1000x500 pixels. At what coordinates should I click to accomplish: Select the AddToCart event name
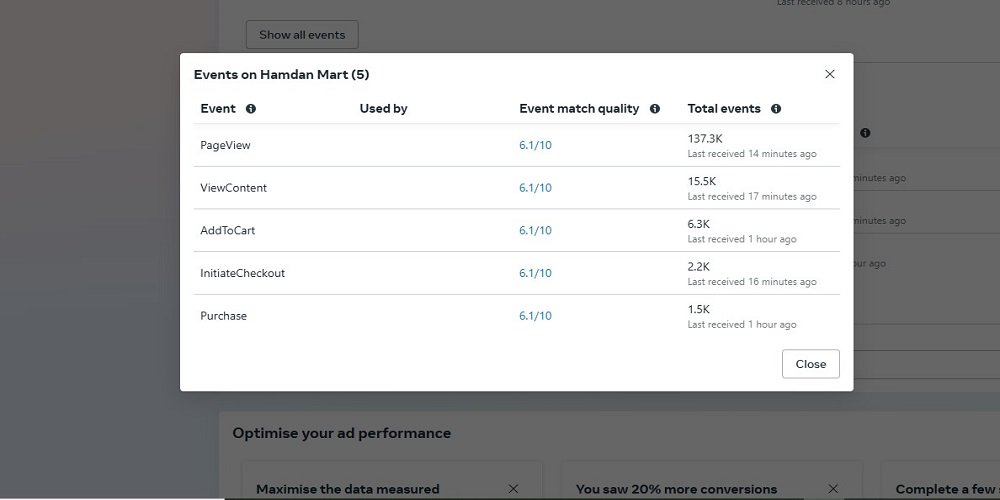coord(227,231)
